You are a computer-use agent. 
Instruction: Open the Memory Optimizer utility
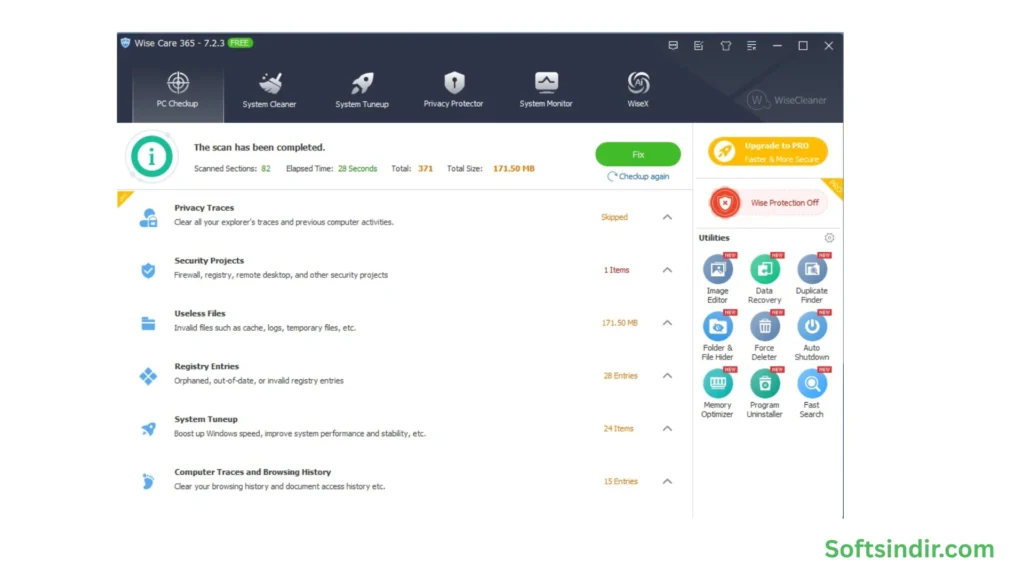coord(717,384)
